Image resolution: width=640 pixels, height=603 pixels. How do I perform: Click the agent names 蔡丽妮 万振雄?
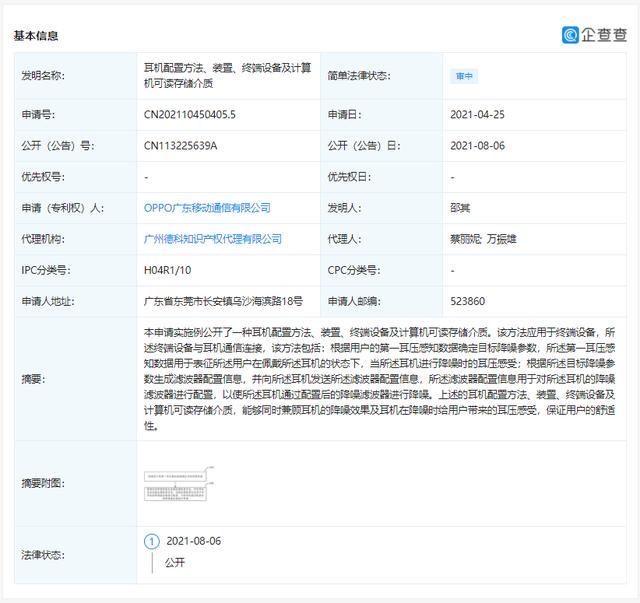[x=483, y=239]
